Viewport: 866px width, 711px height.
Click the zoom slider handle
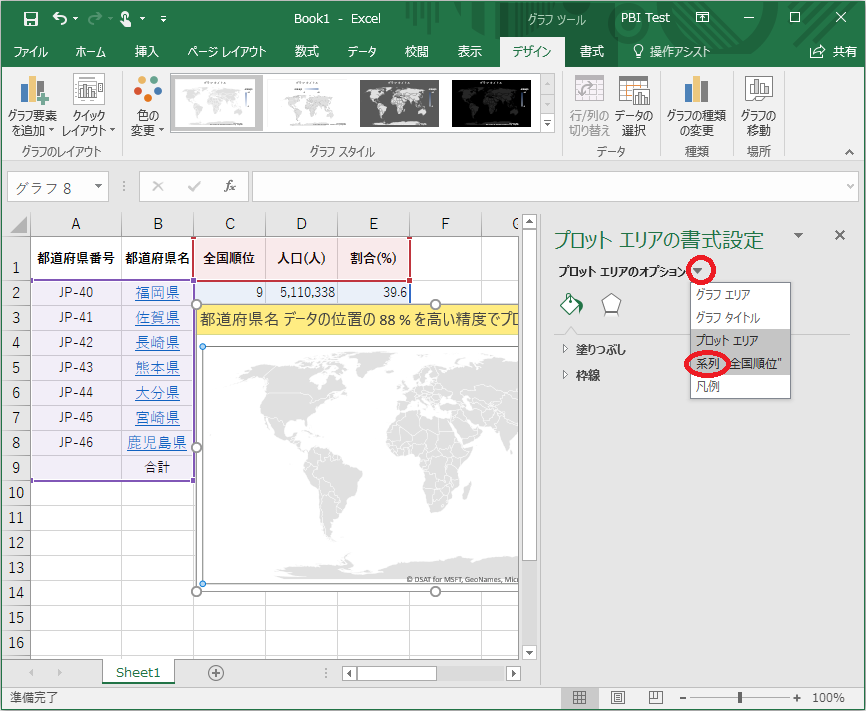[x=740, y=697]
